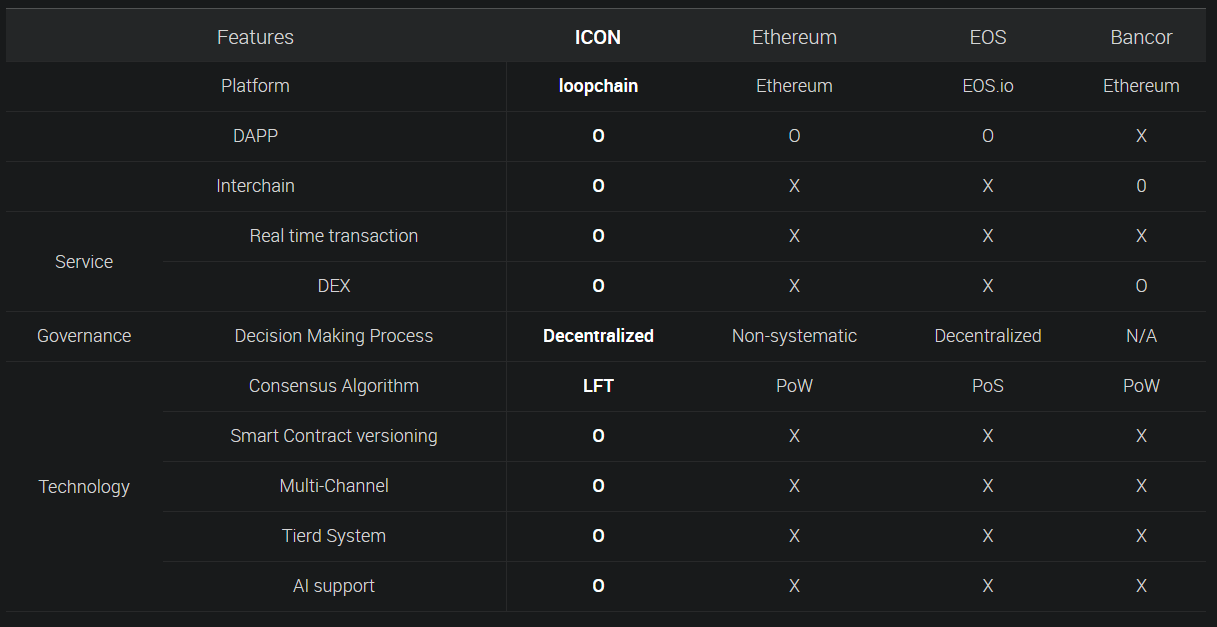Image resolution: width=1217 pixels, height=627 pixels.
Task: Click the Decision Making Process label
Action: point(334,336)
